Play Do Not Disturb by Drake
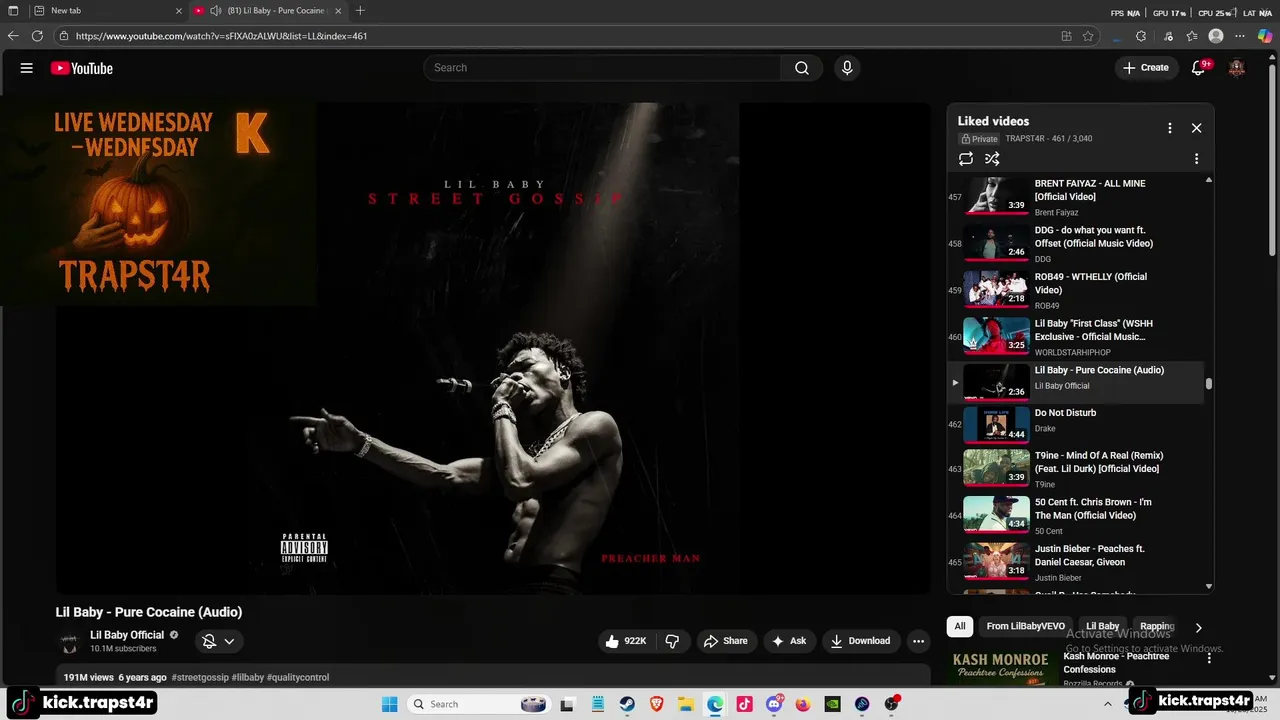The height and width of the screenshot is (720, 1280). pyautogui.click(x=1075, y=424)
